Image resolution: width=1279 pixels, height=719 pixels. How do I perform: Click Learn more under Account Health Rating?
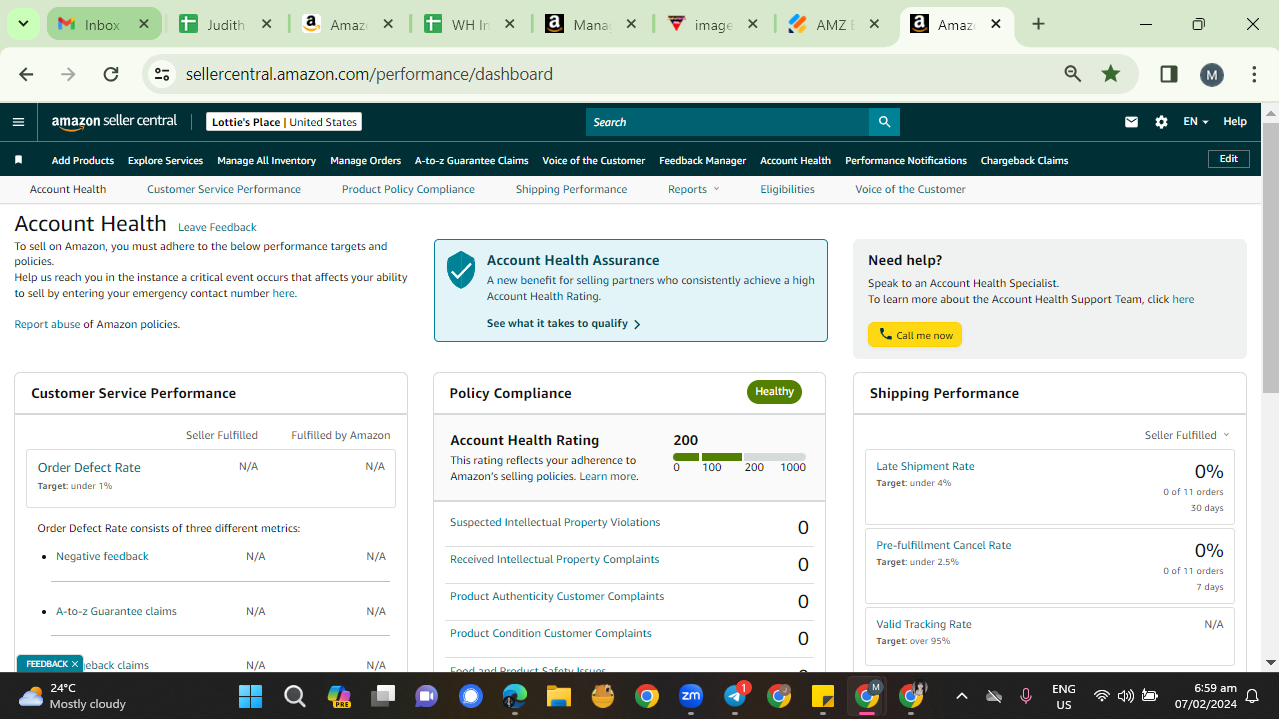tap(607, 476)
